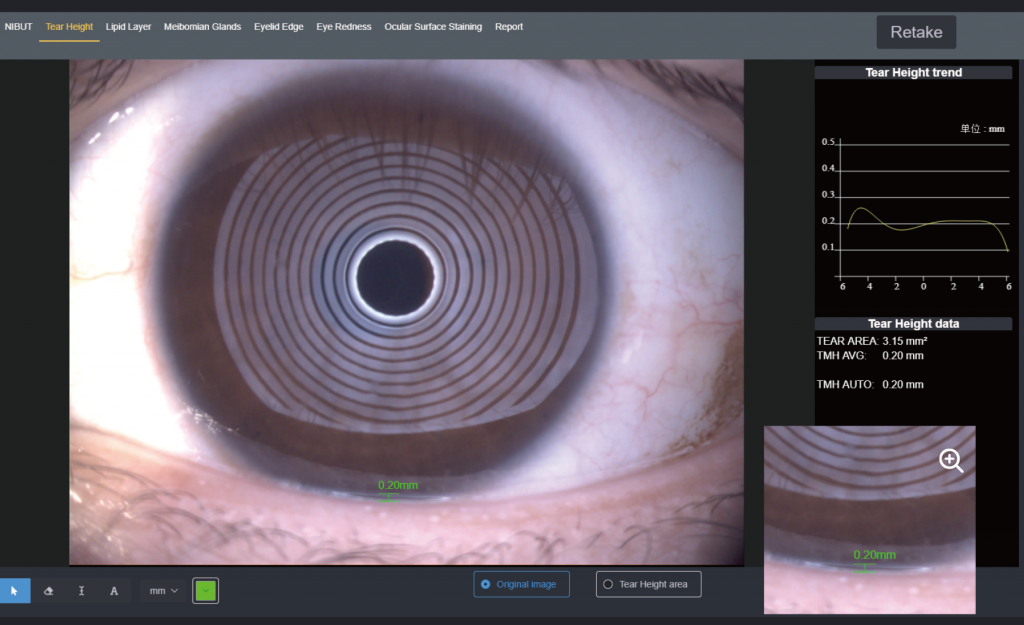The width and height of the screenshot is (1024, 625).
Task: Select the eraser tool
Action: [x=48, y=590]
